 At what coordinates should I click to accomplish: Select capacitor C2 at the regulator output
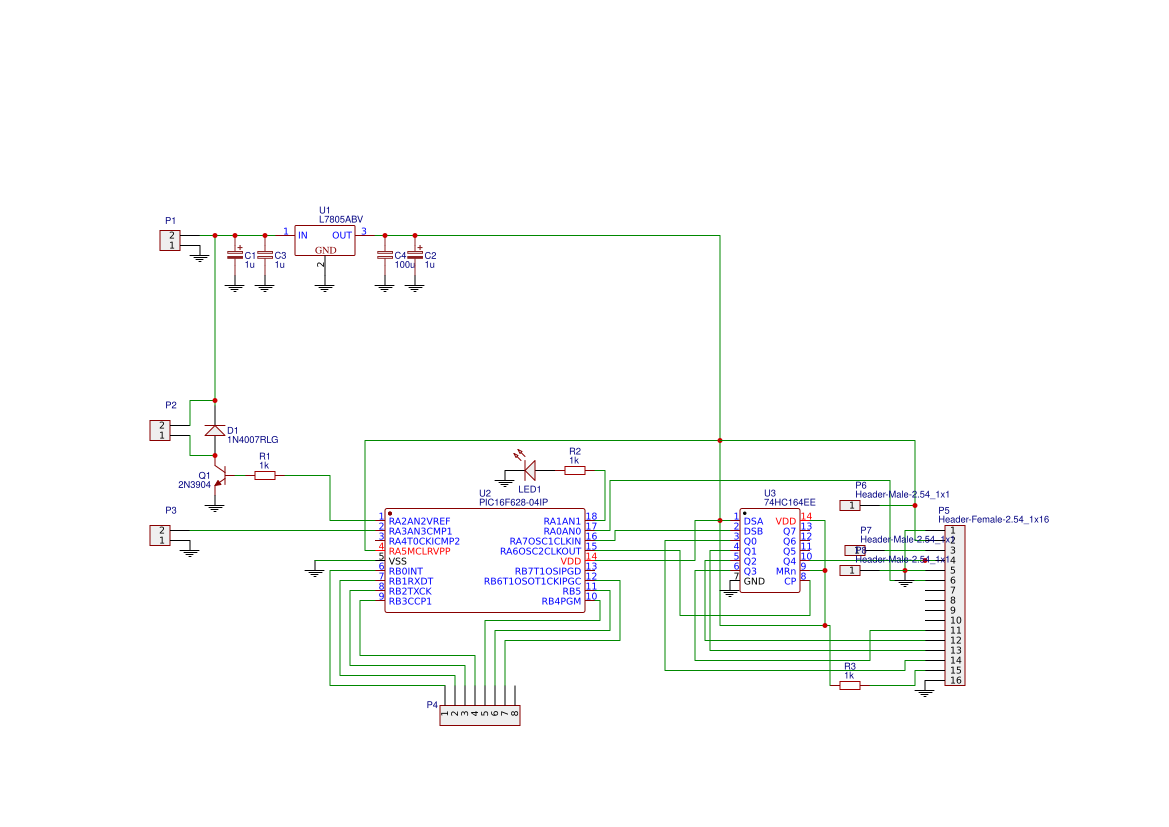coord(415,255)
